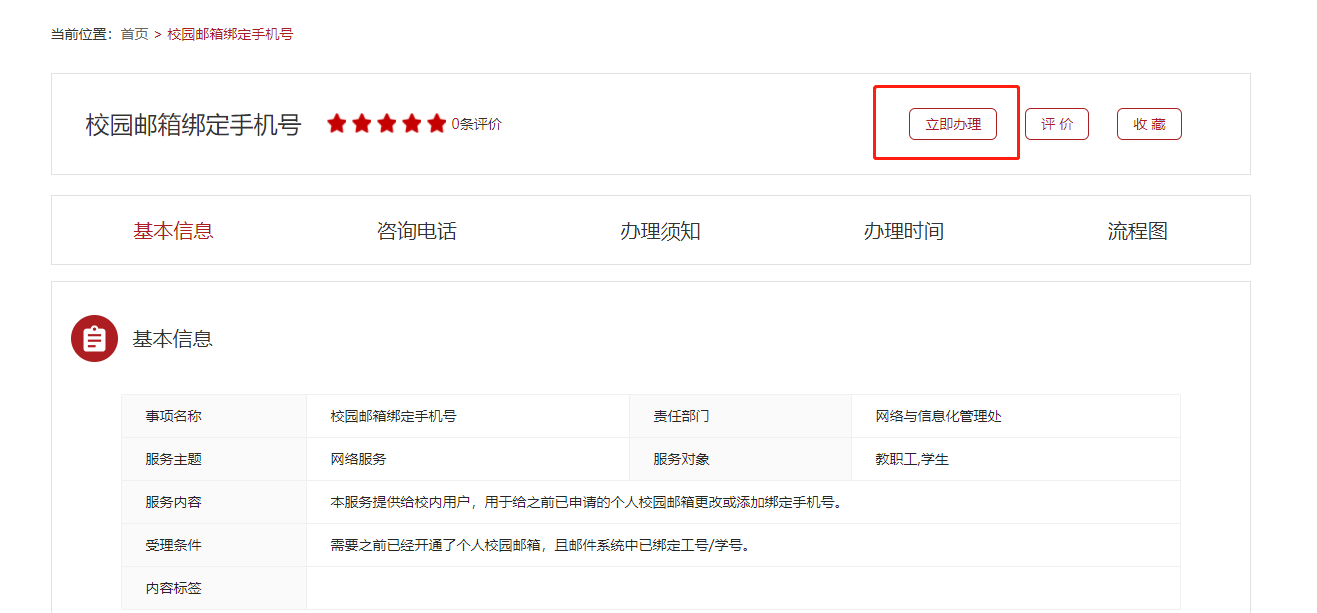Show the 流程图 tab

pyautogui.click(x=1137, y=231)
